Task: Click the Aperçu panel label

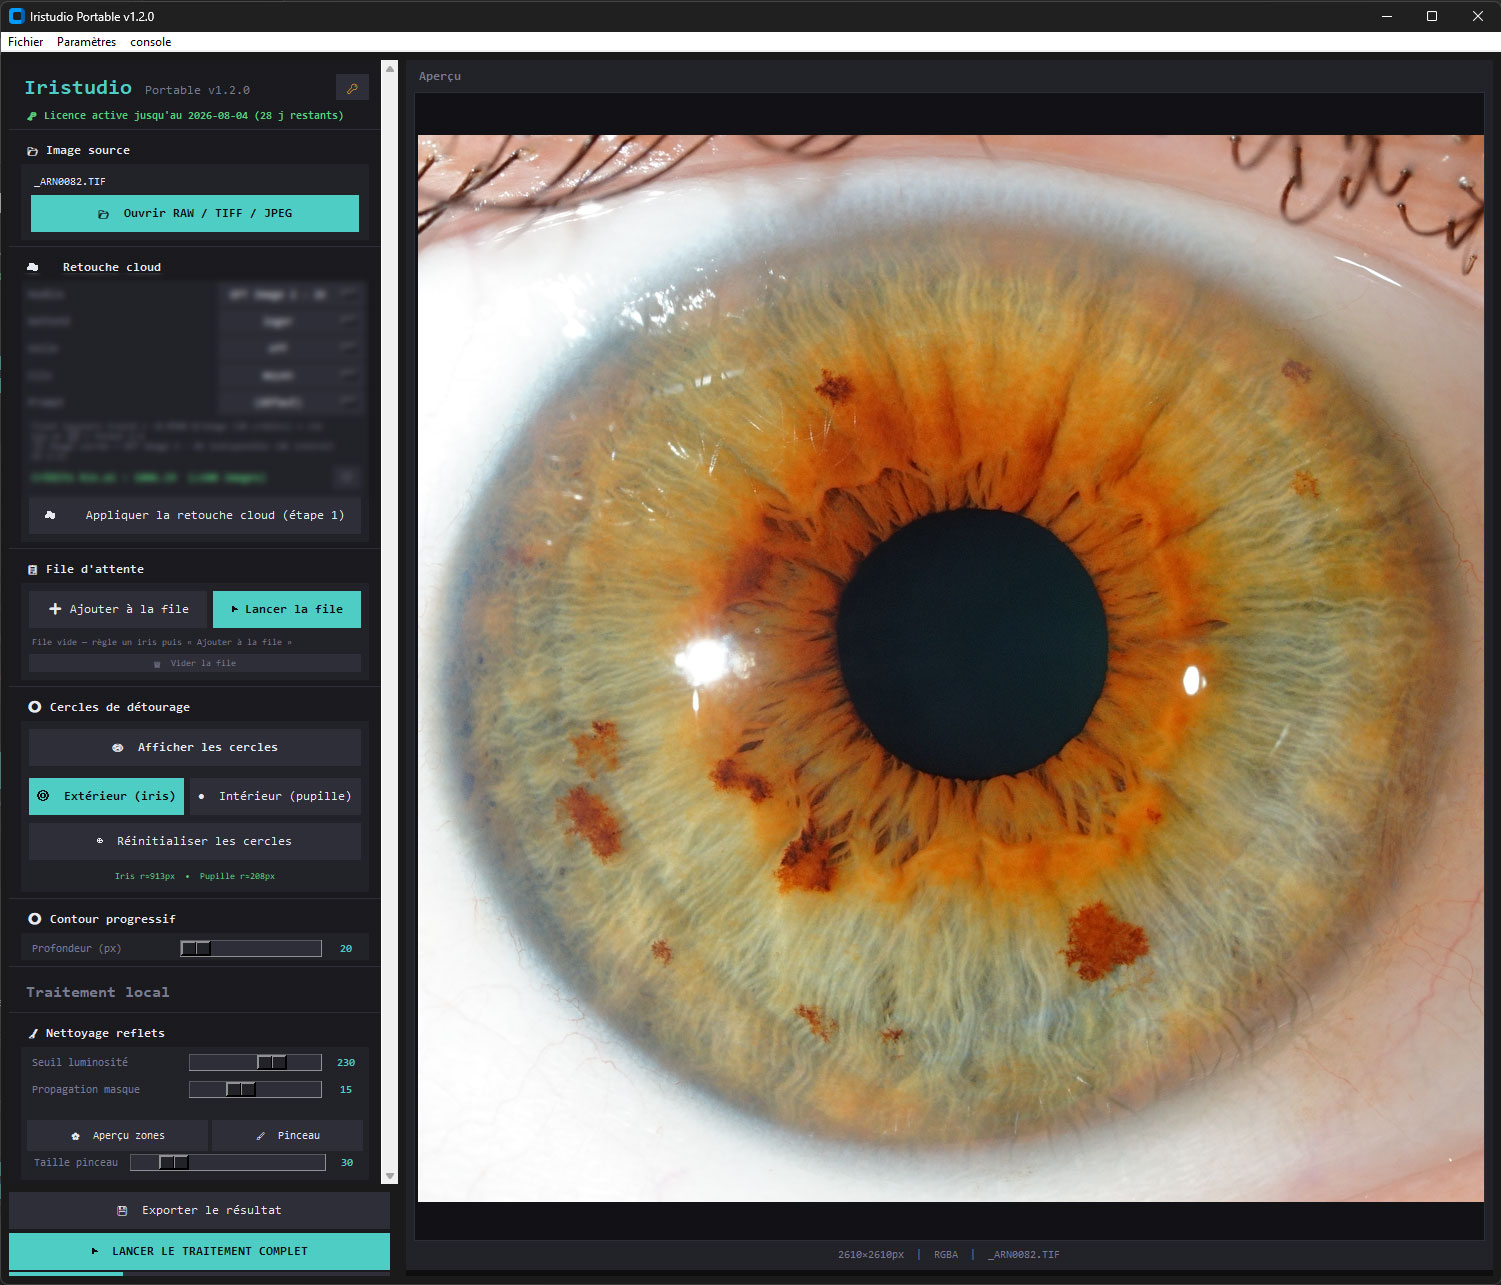Action: (440, 76)
